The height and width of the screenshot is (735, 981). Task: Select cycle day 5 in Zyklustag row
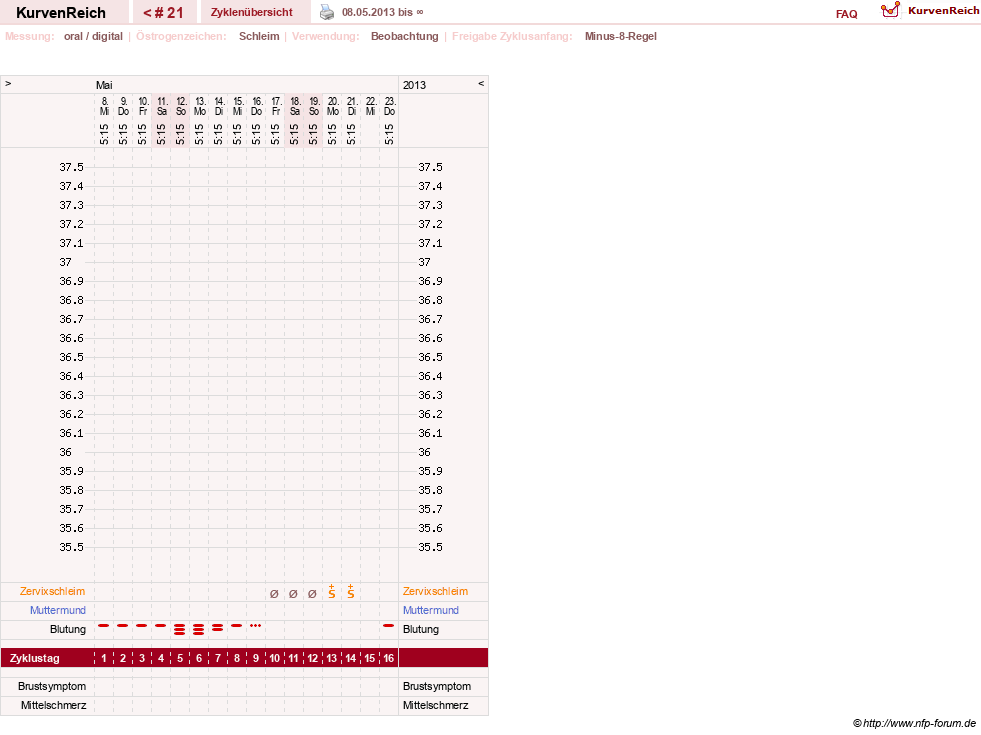[180, 658]
